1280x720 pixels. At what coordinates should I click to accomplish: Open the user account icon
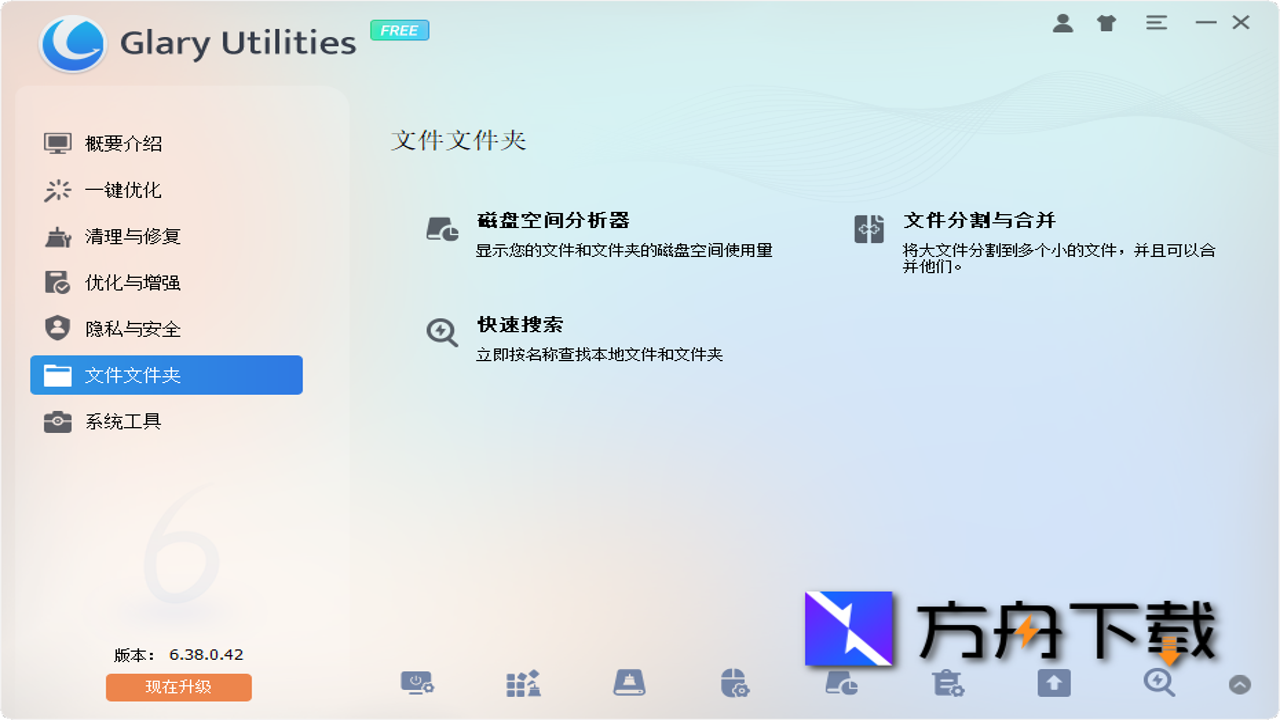point(1063,23)
